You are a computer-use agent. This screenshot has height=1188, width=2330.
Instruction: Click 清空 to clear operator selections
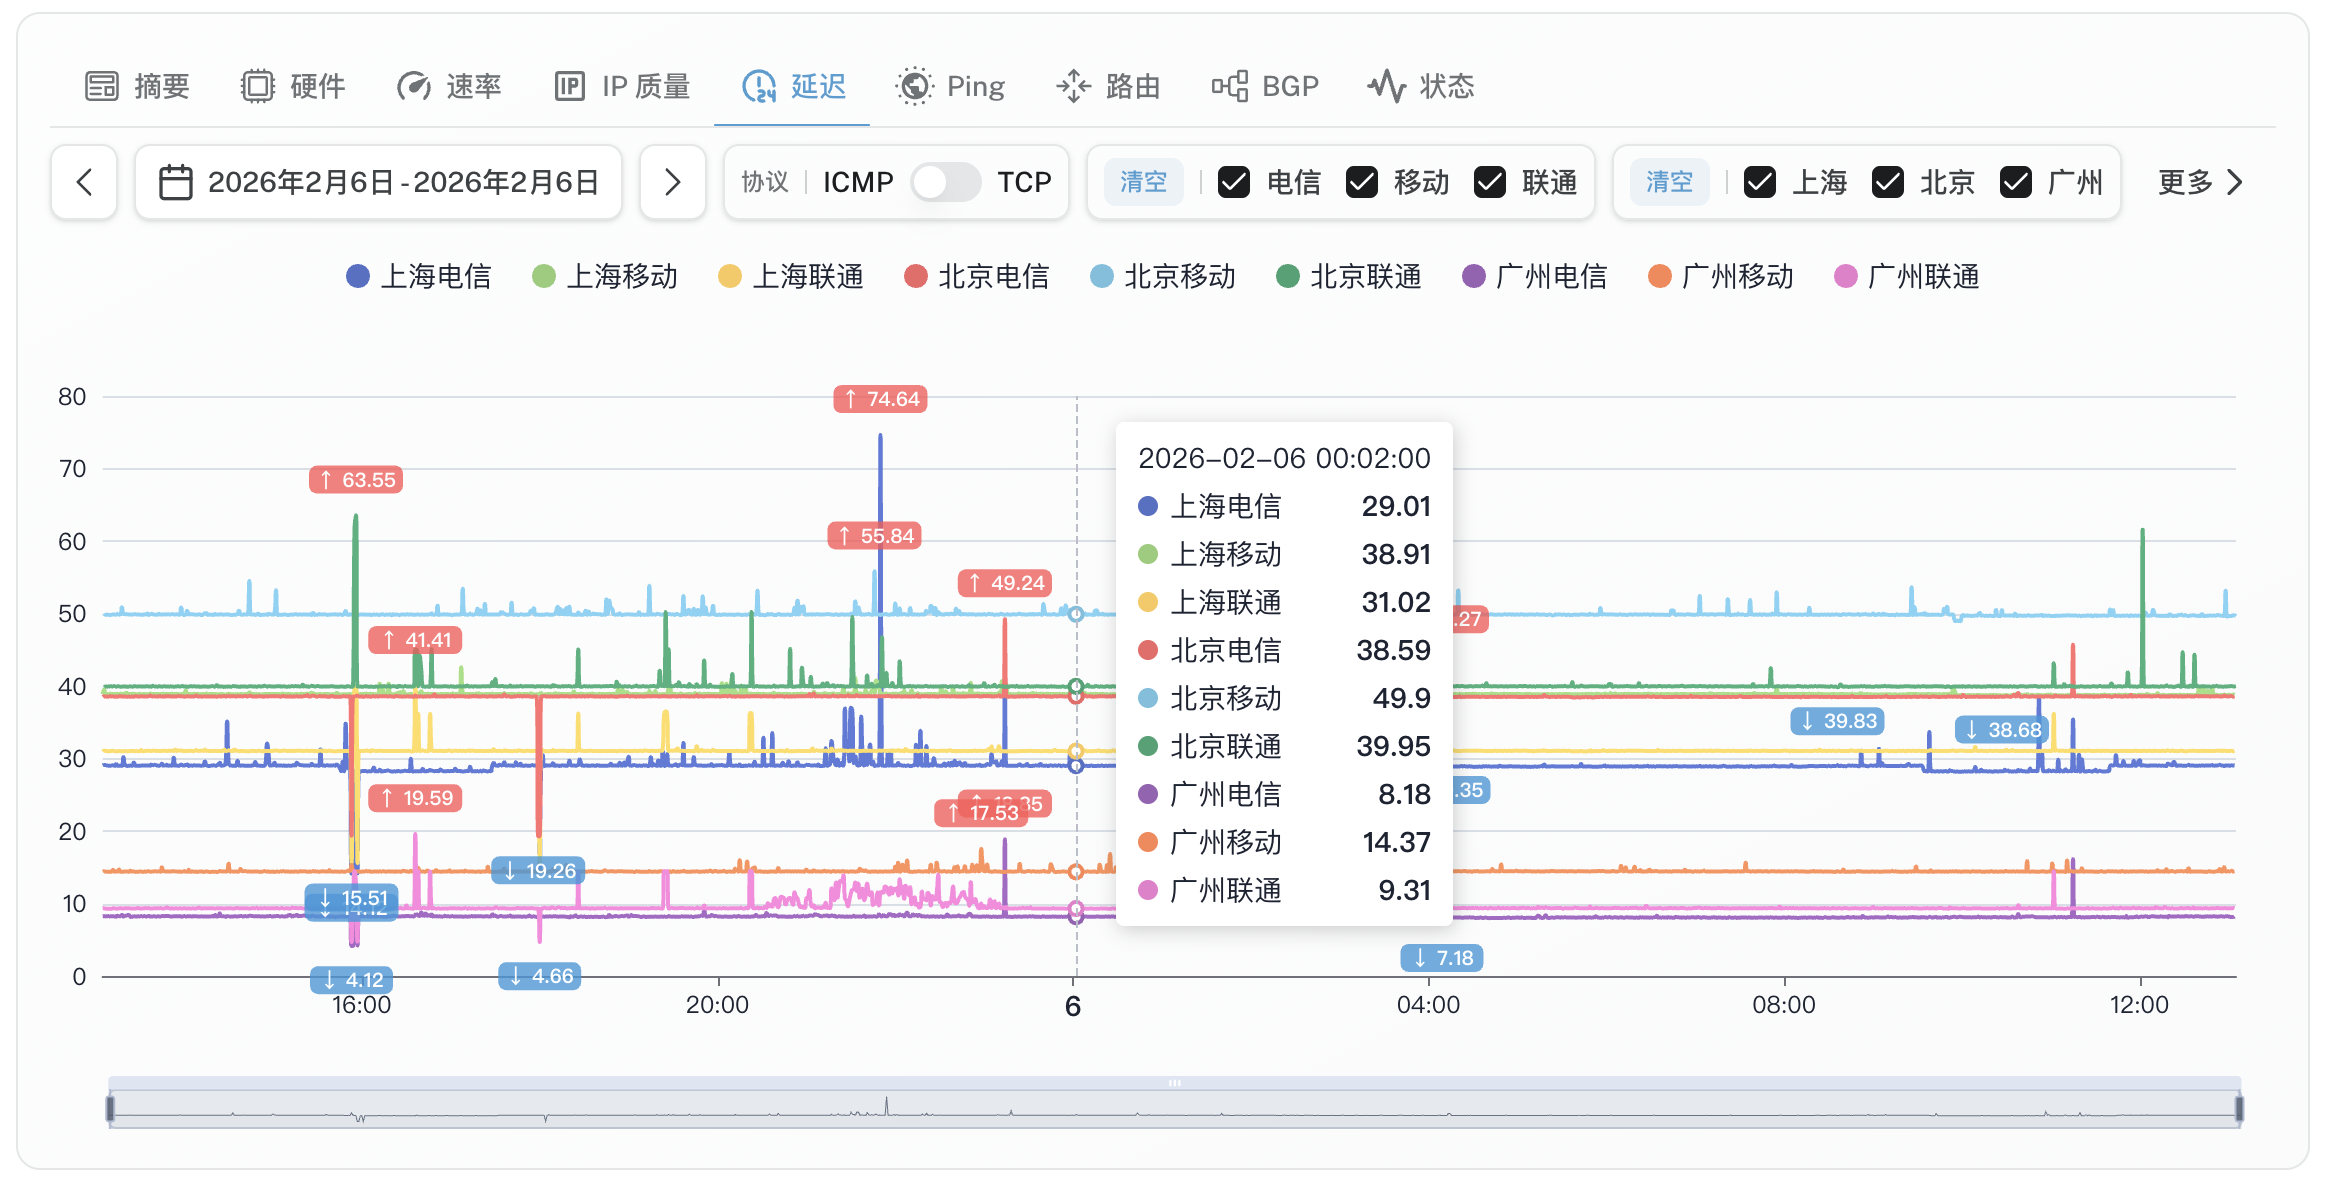tap(1143, 182)
